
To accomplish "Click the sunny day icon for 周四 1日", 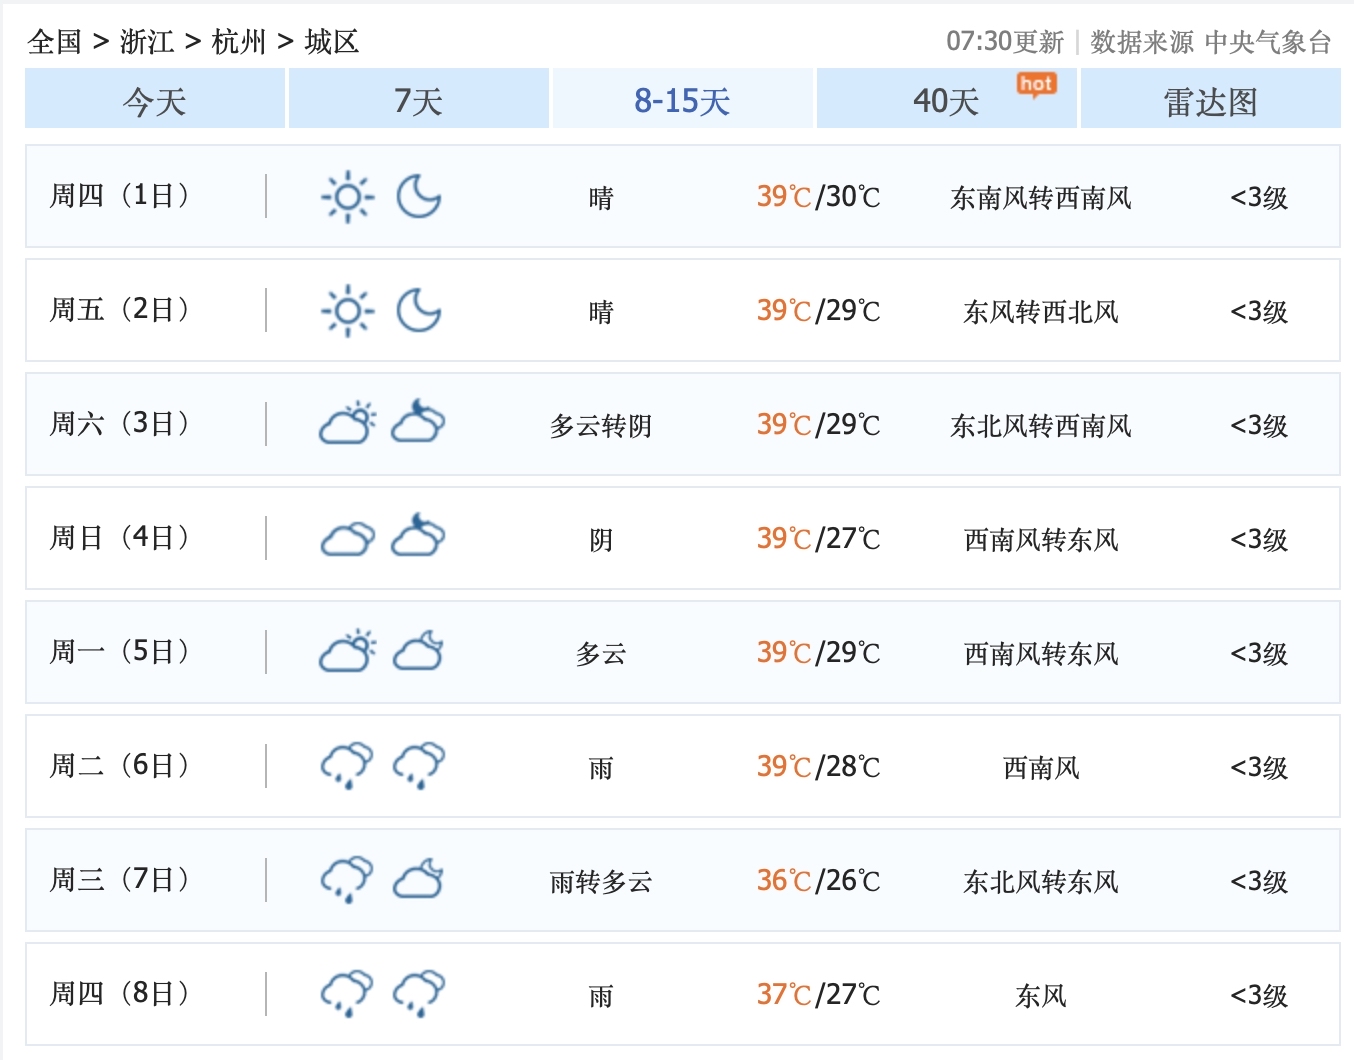I will (347, 197).
